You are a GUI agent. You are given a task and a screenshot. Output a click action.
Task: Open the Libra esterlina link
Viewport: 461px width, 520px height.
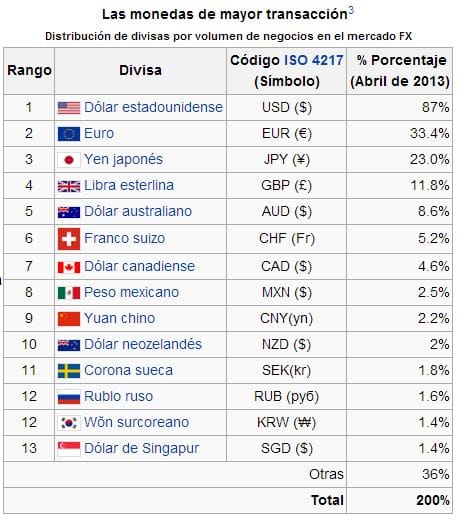(x=129, y=185)
